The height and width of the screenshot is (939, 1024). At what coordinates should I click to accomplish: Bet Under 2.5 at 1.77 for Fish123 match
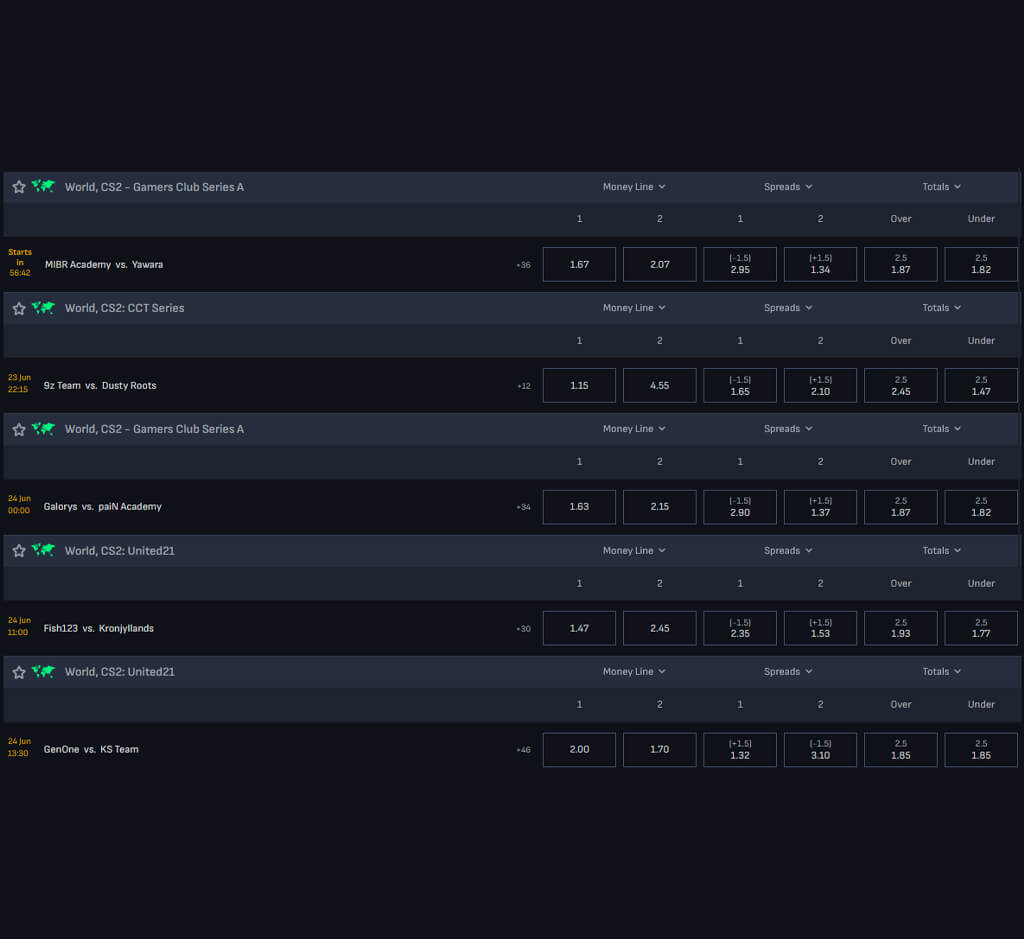coord(981,628)
